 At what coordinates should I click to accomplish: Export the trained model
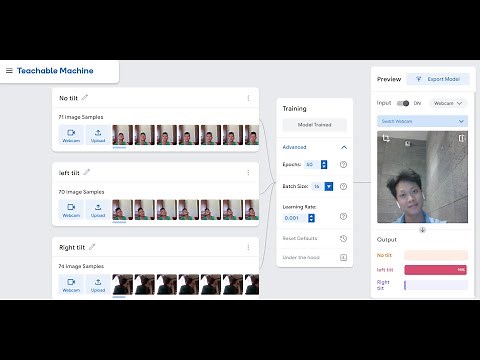click(x=438, y=79)
